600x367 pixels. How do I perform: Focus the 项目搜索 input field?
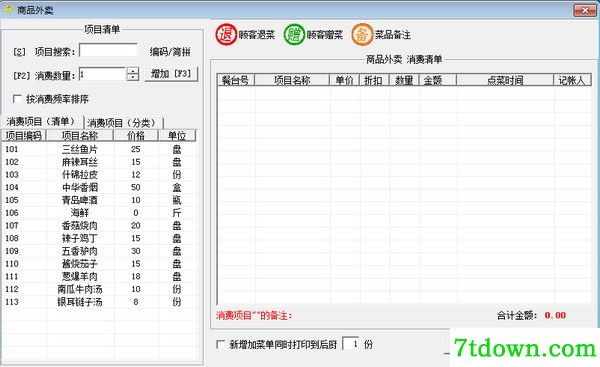pos(108,51)
